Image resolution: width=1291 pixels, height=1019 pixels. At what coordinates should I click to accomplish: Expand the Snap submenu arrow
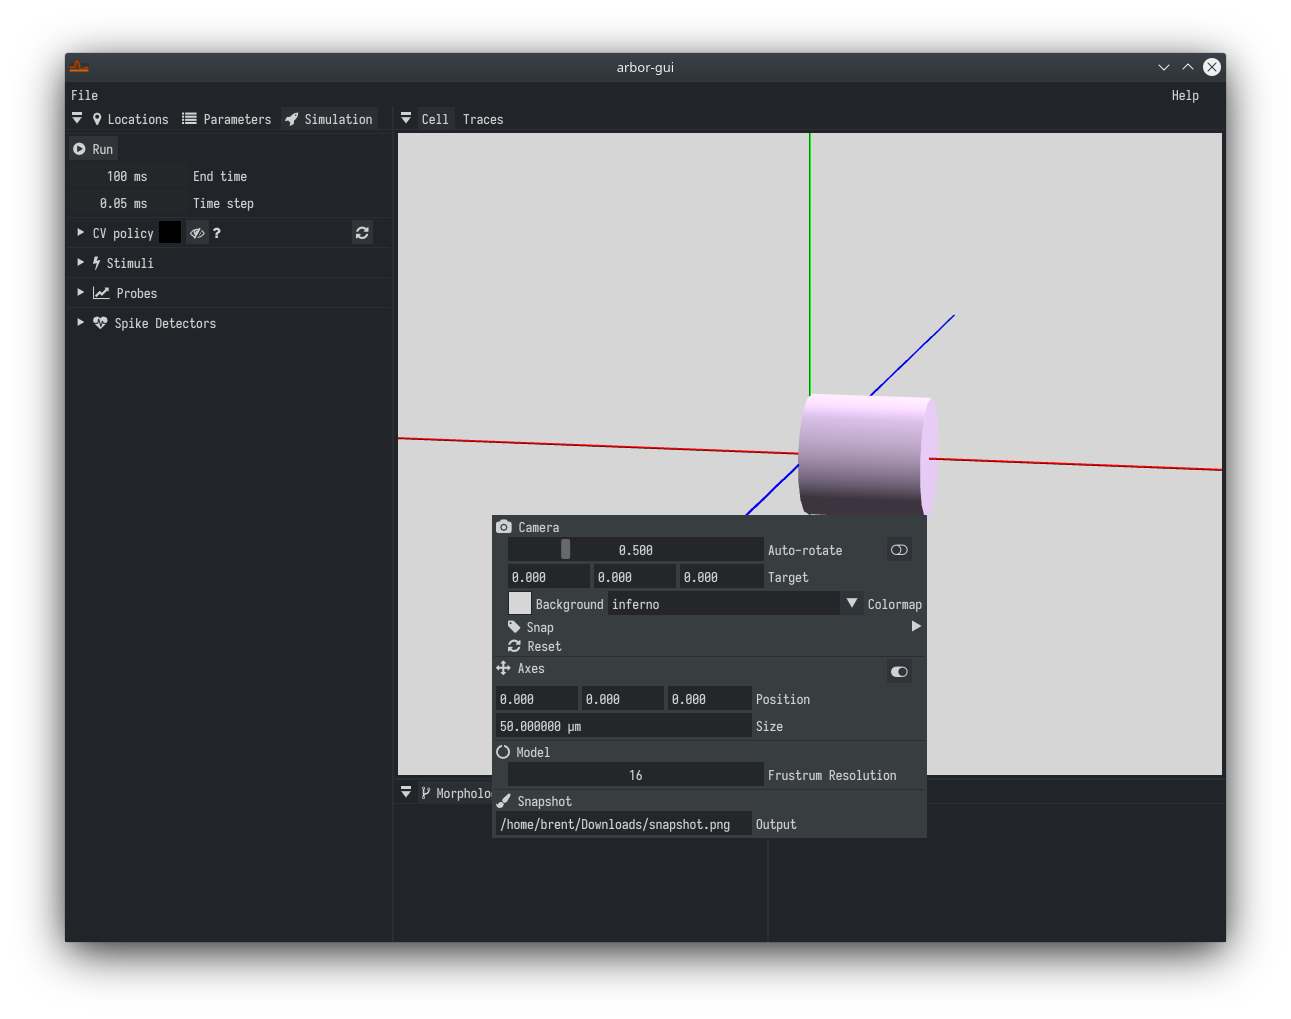(916, 626)
